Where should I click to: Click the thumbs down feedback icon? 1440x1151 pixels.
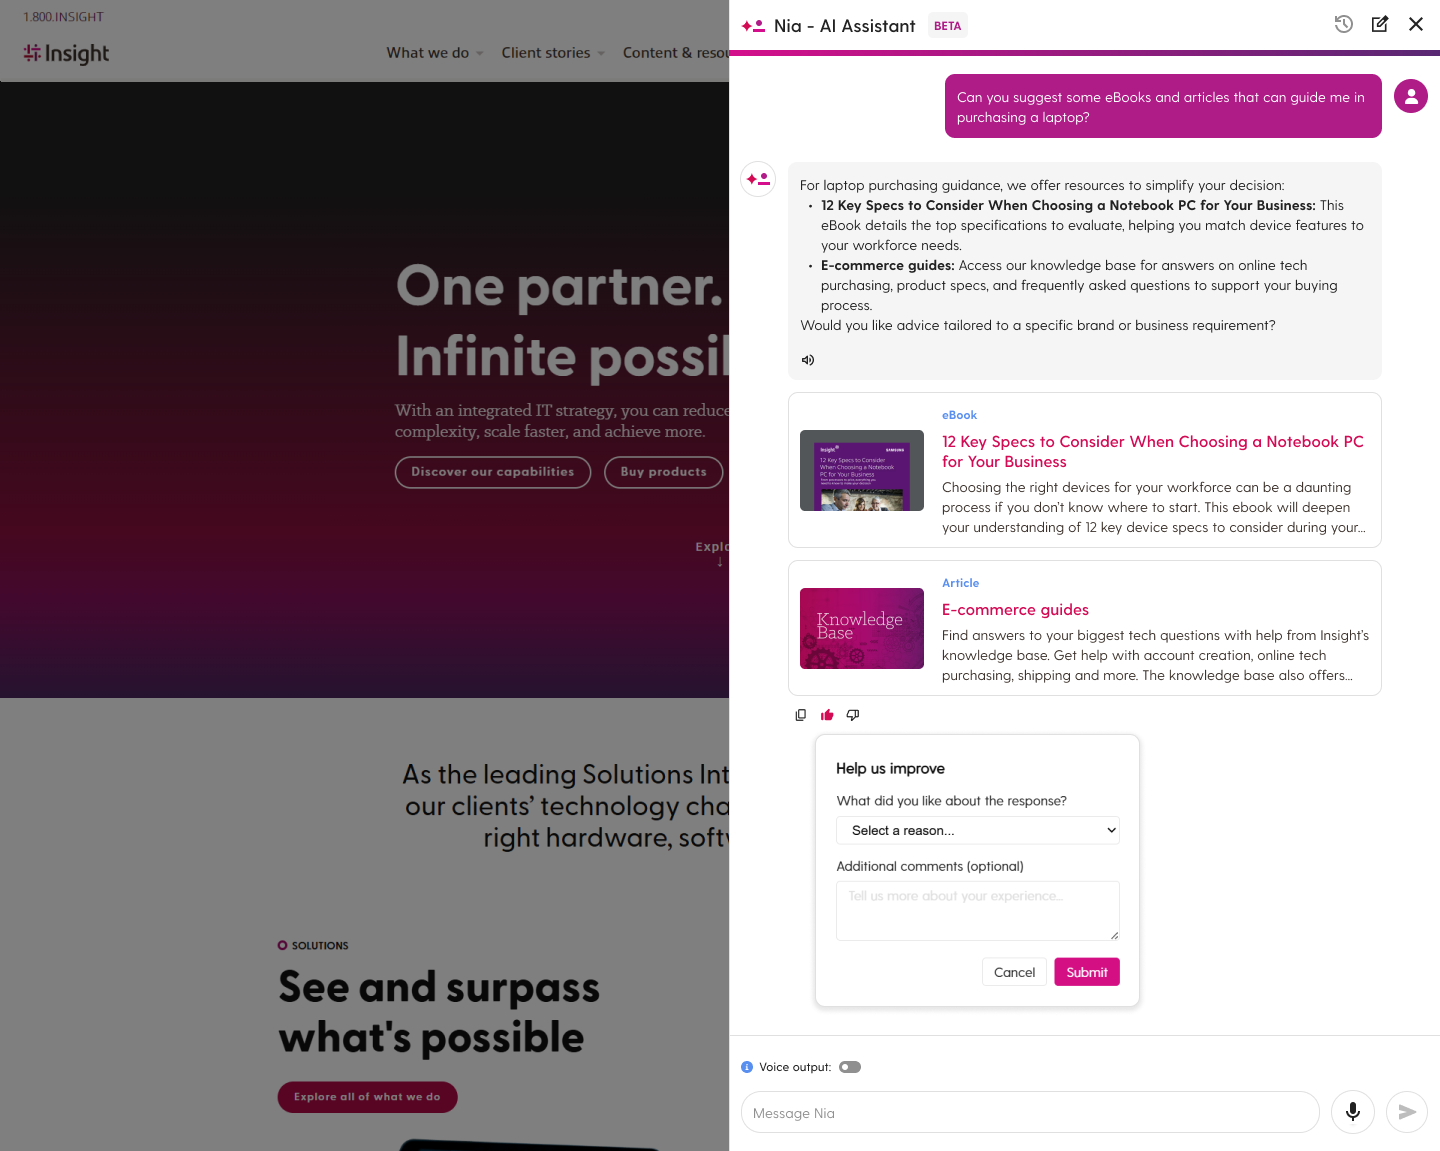pyautogui.click(x=853, y=715)
